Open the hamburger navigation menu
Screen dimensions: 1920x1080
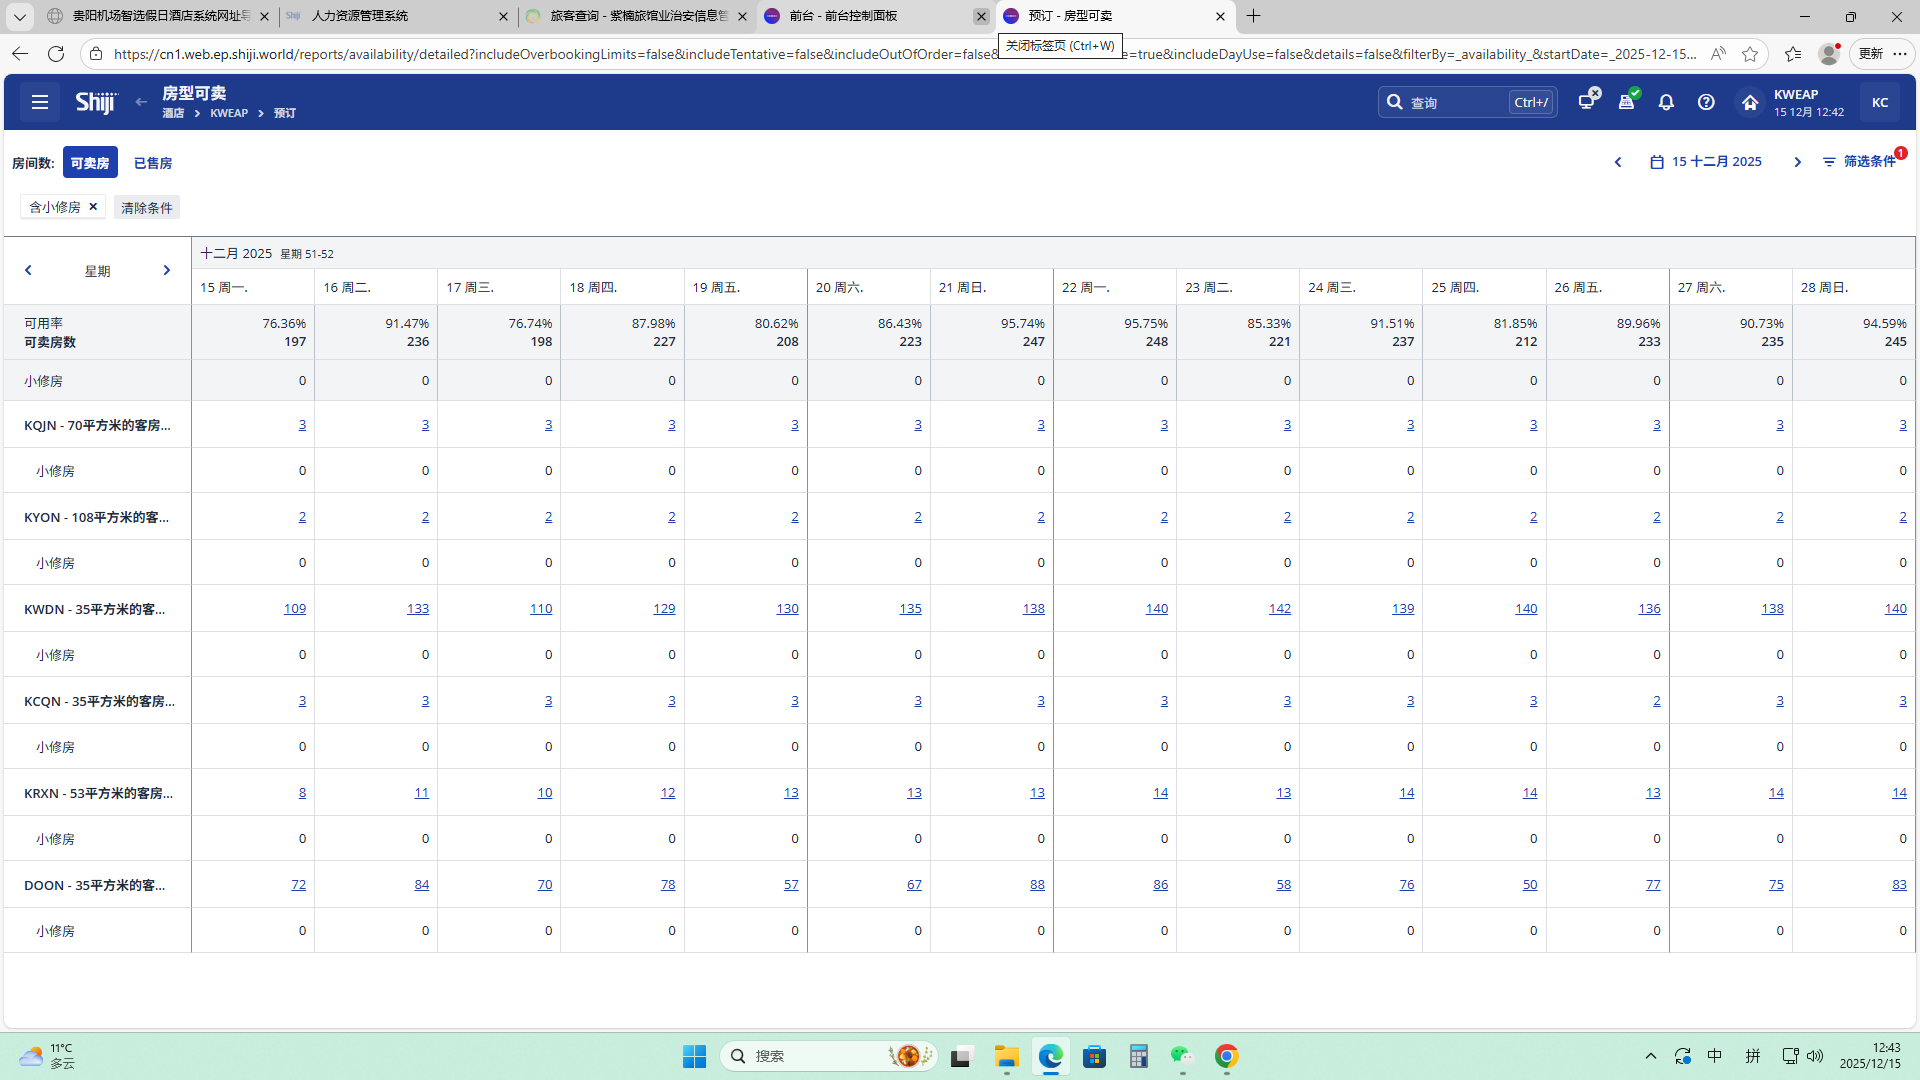[x=40, y=102]
